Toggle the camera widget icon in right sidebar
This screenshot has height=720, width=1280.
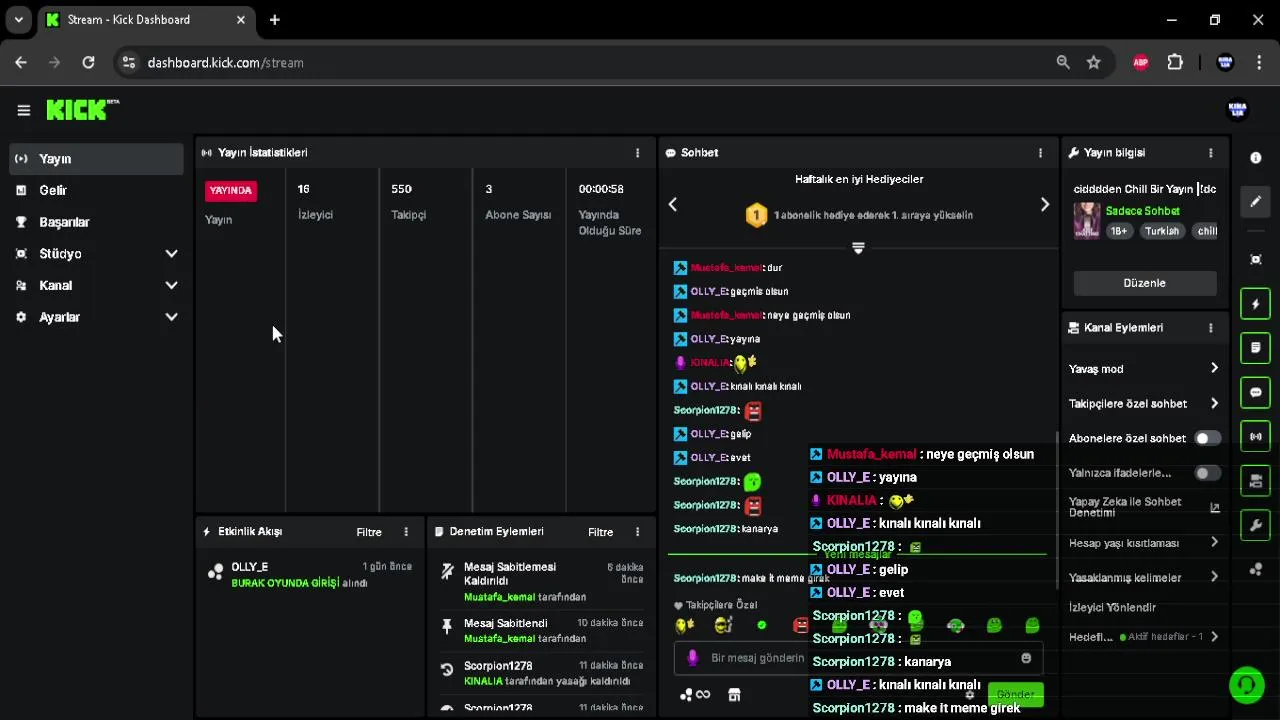coord(1256,481)
